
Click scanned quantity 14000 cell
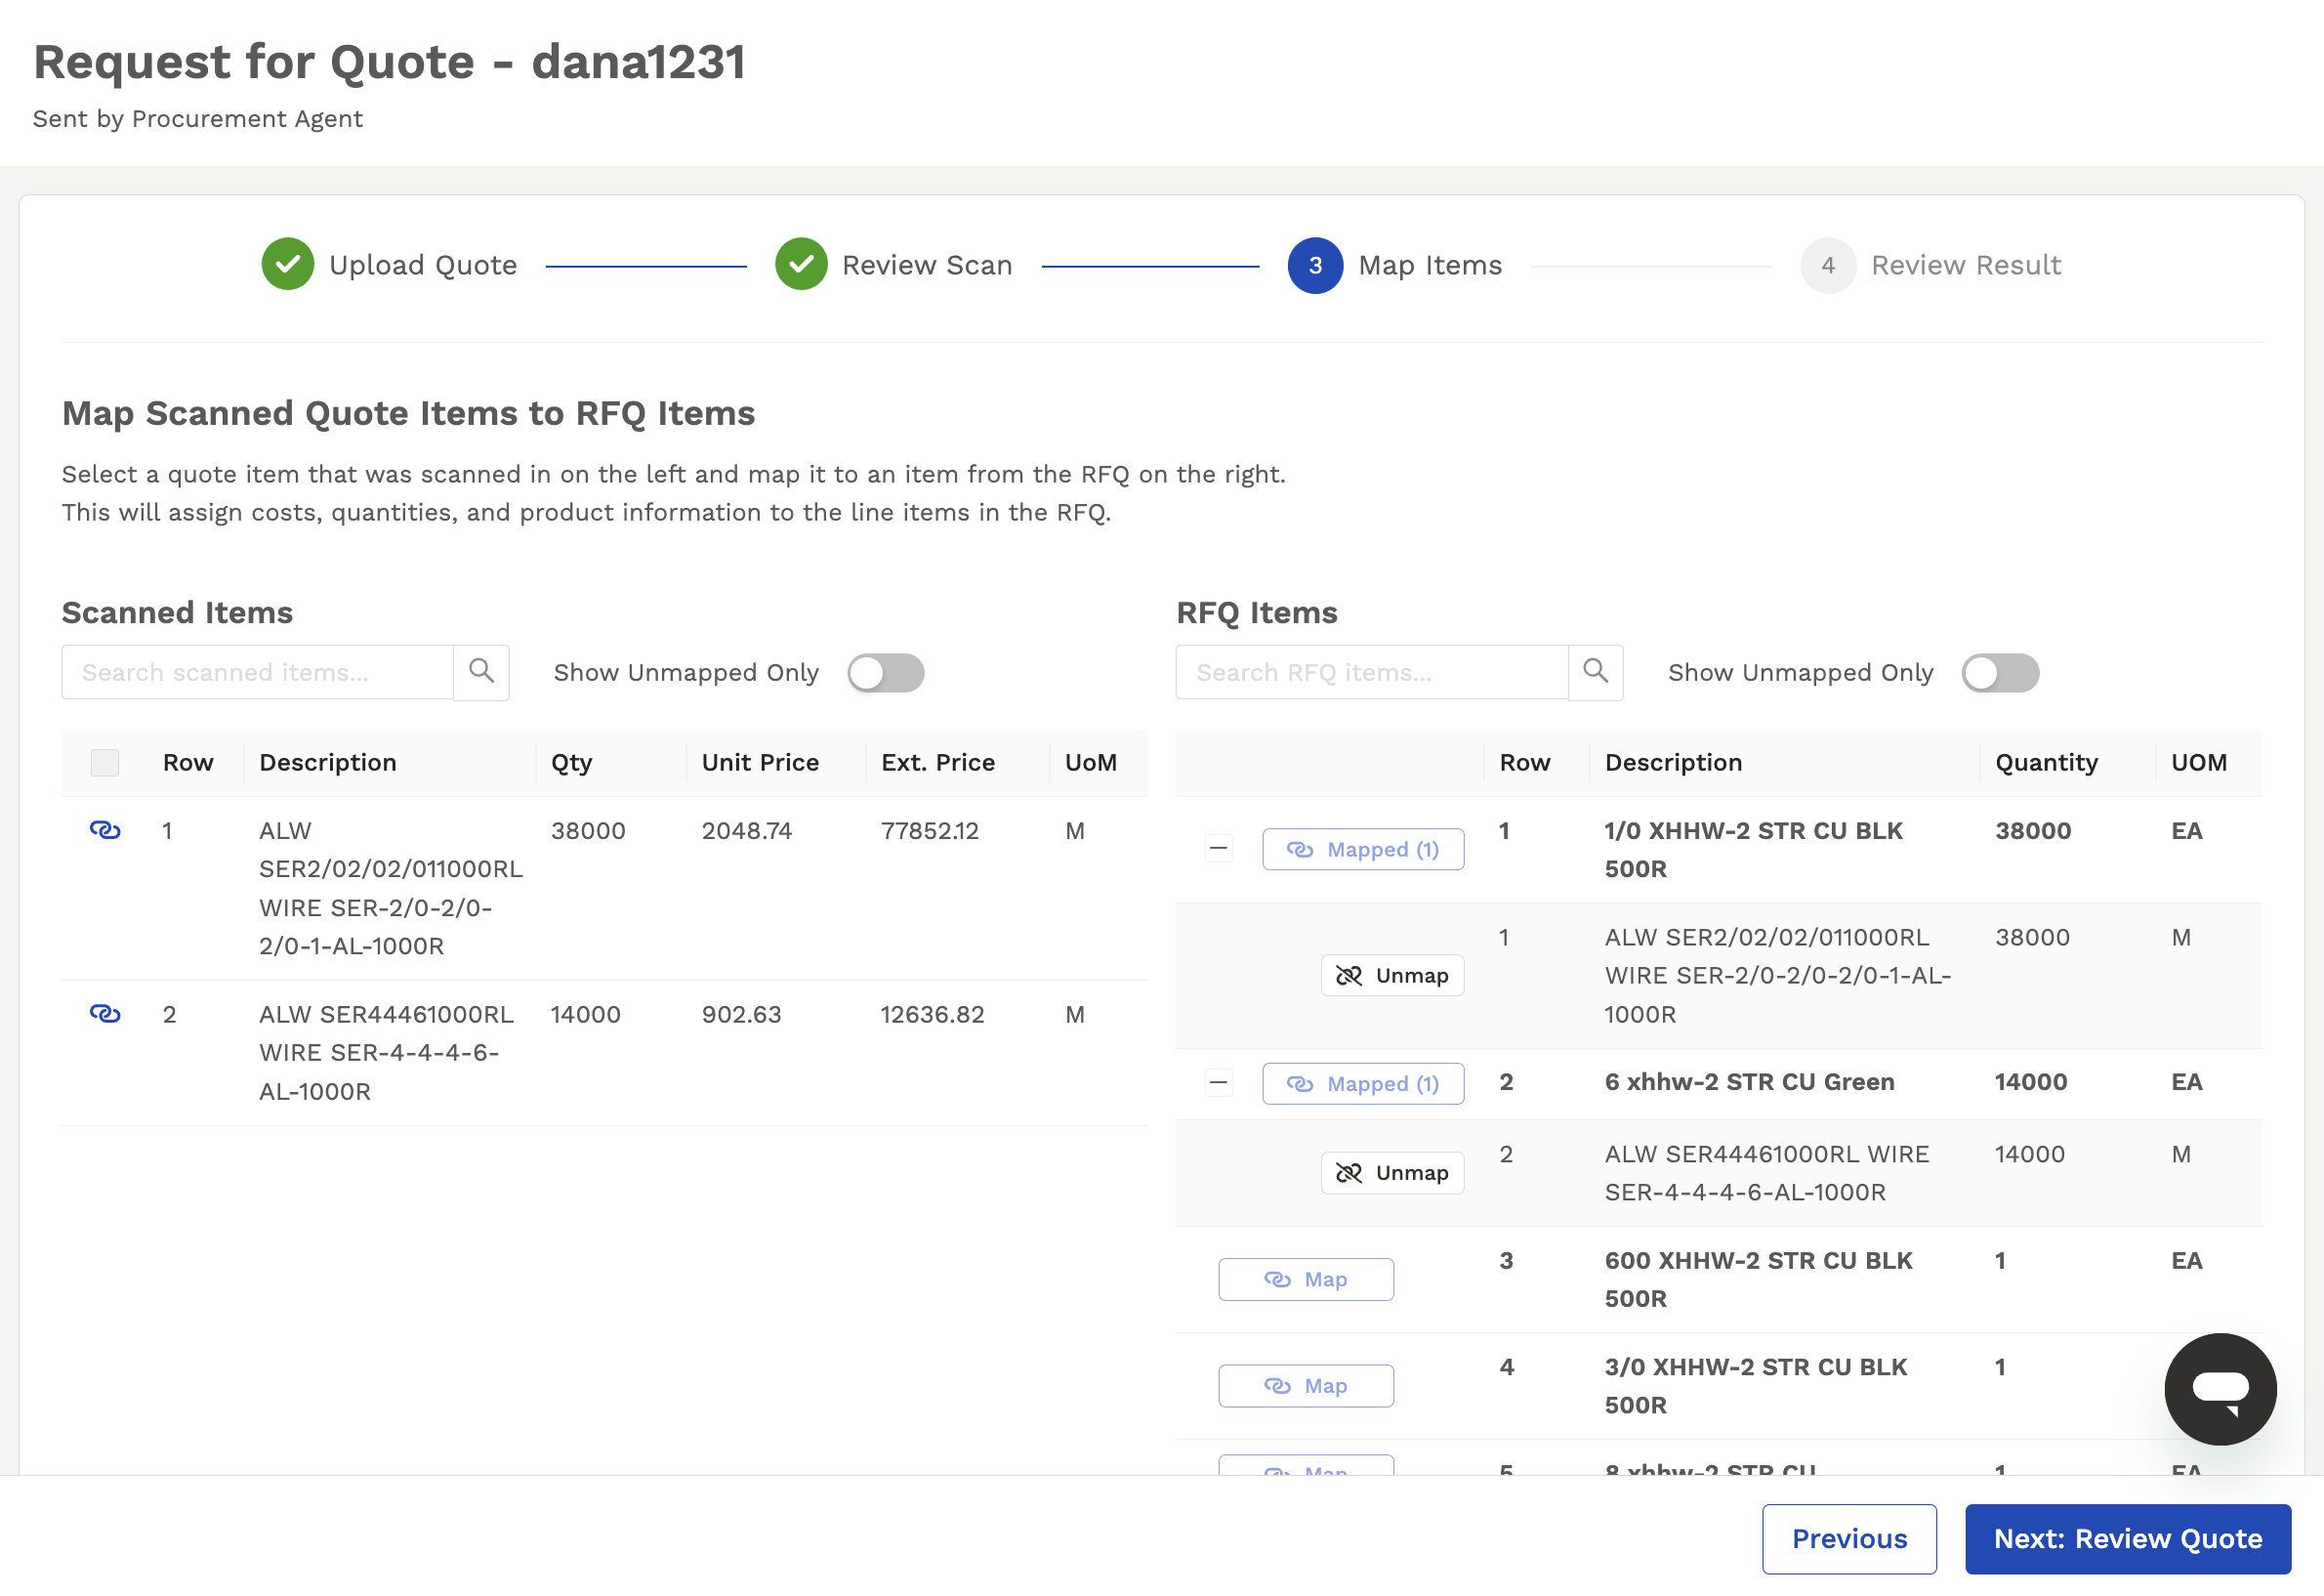pos(585,1015)
